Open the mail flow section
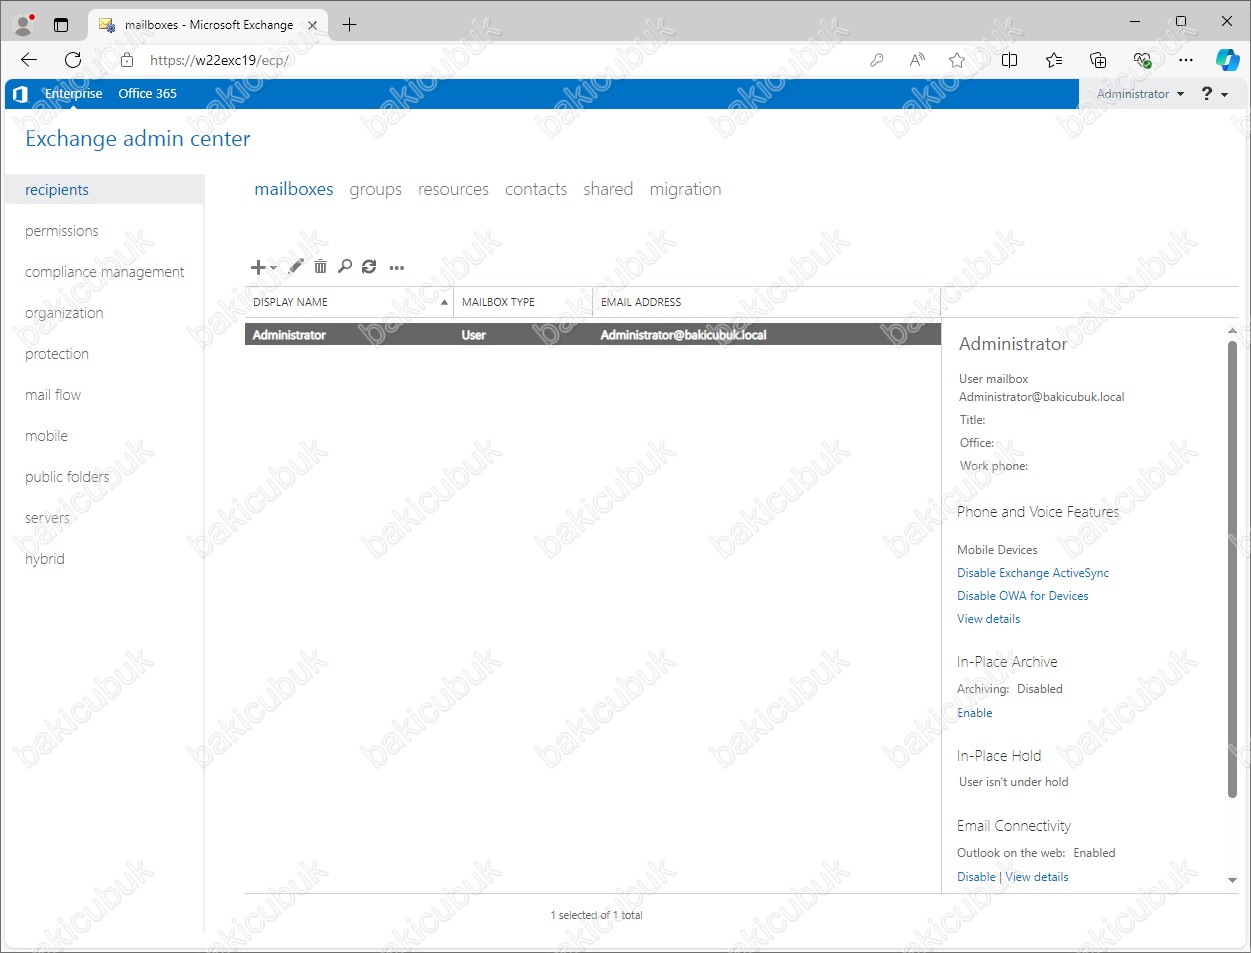 tap(53, 395)
